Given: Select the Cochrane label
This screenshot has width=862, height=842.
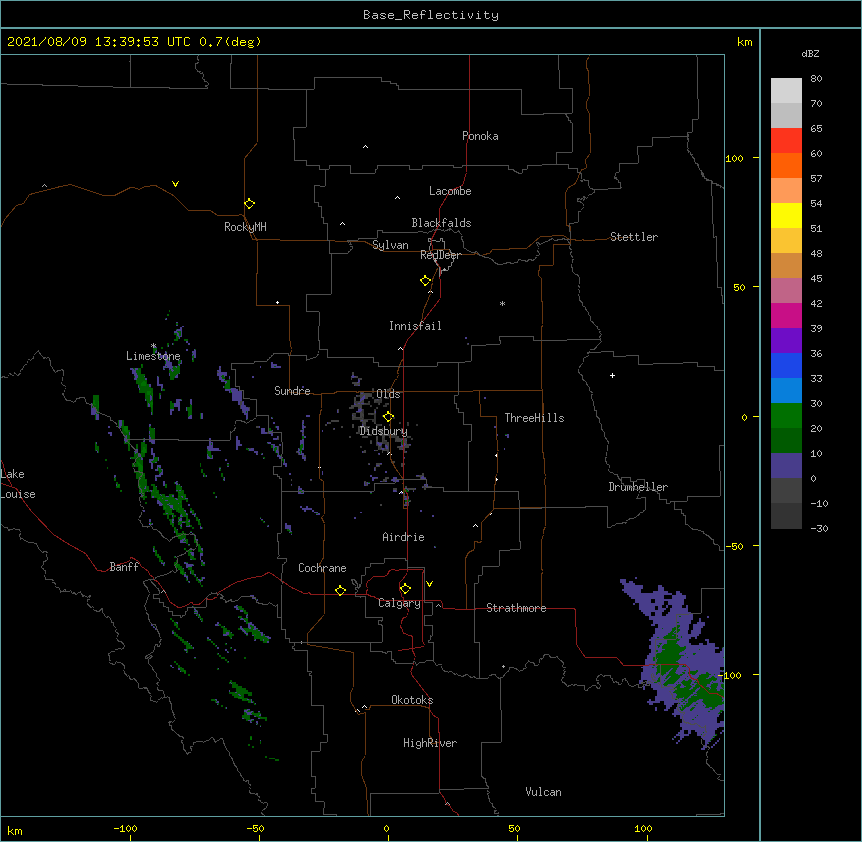Looking at the screenshot, I should pyautogui.click(x=322, y=568).
